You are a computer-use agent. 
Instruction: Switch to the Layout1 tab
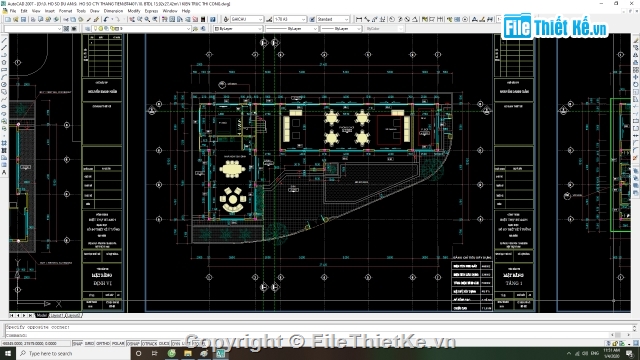pos(56,316)
